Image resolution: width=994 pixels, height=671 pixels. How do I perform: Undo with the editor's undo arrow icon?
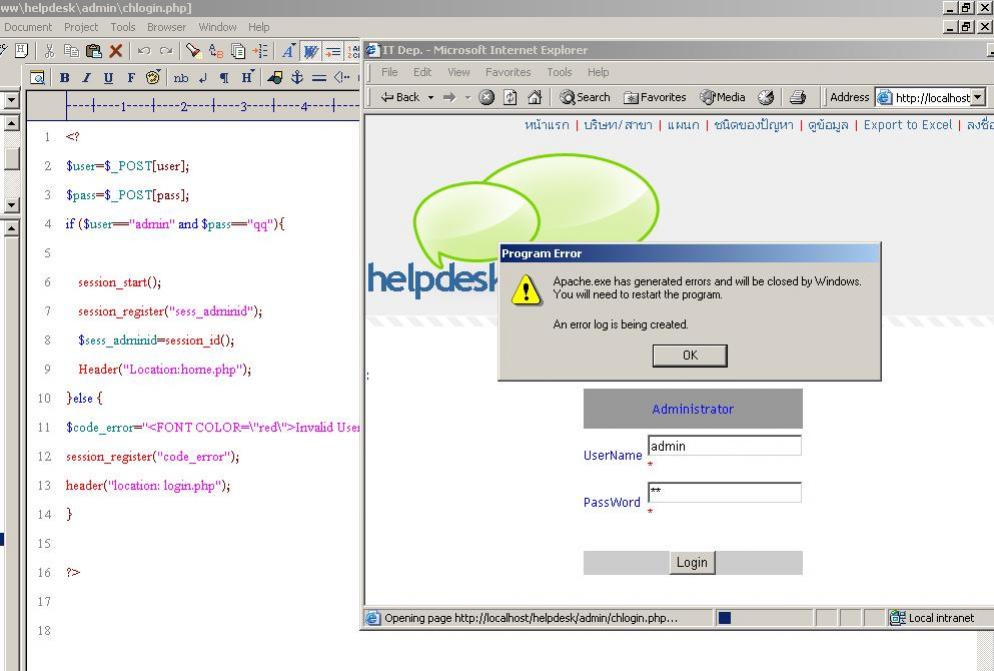144,51
